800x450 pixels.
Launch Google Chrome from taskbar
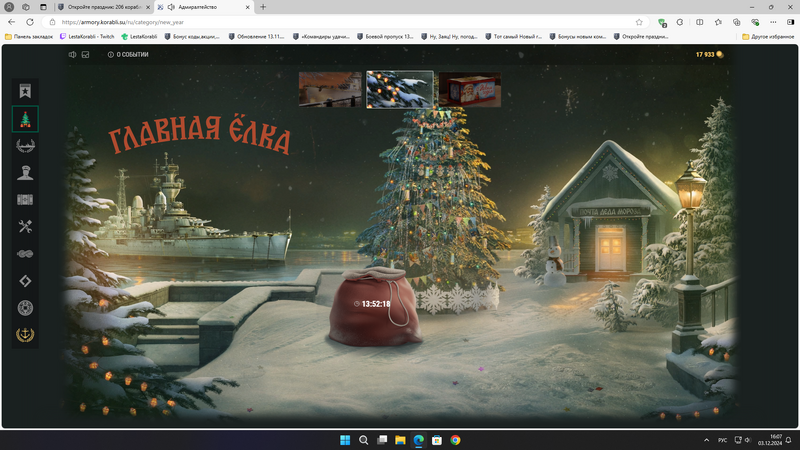click(455, 440)
